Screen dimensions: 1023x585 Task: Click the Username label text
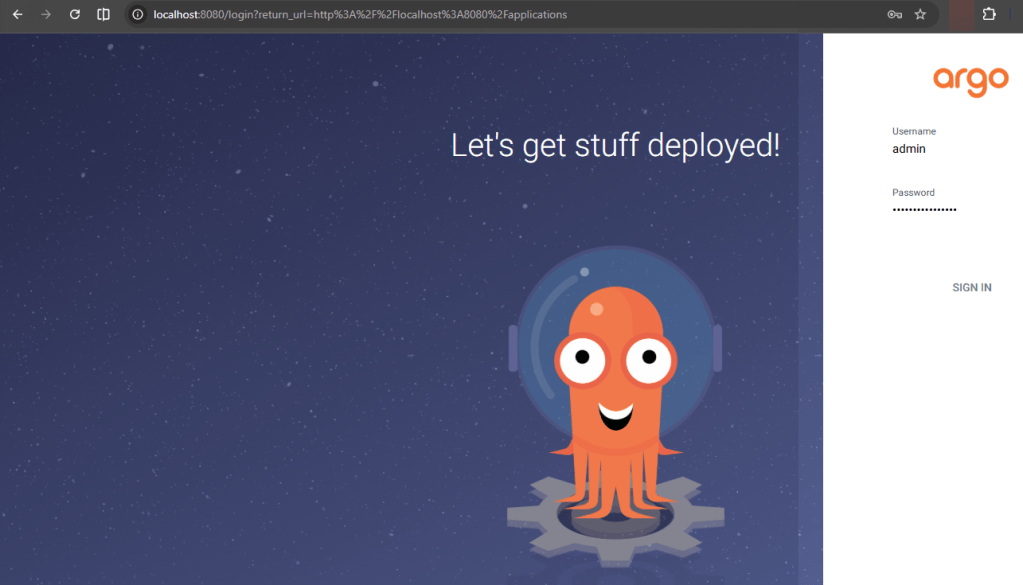pyautogui.click(x=913, y=131)
